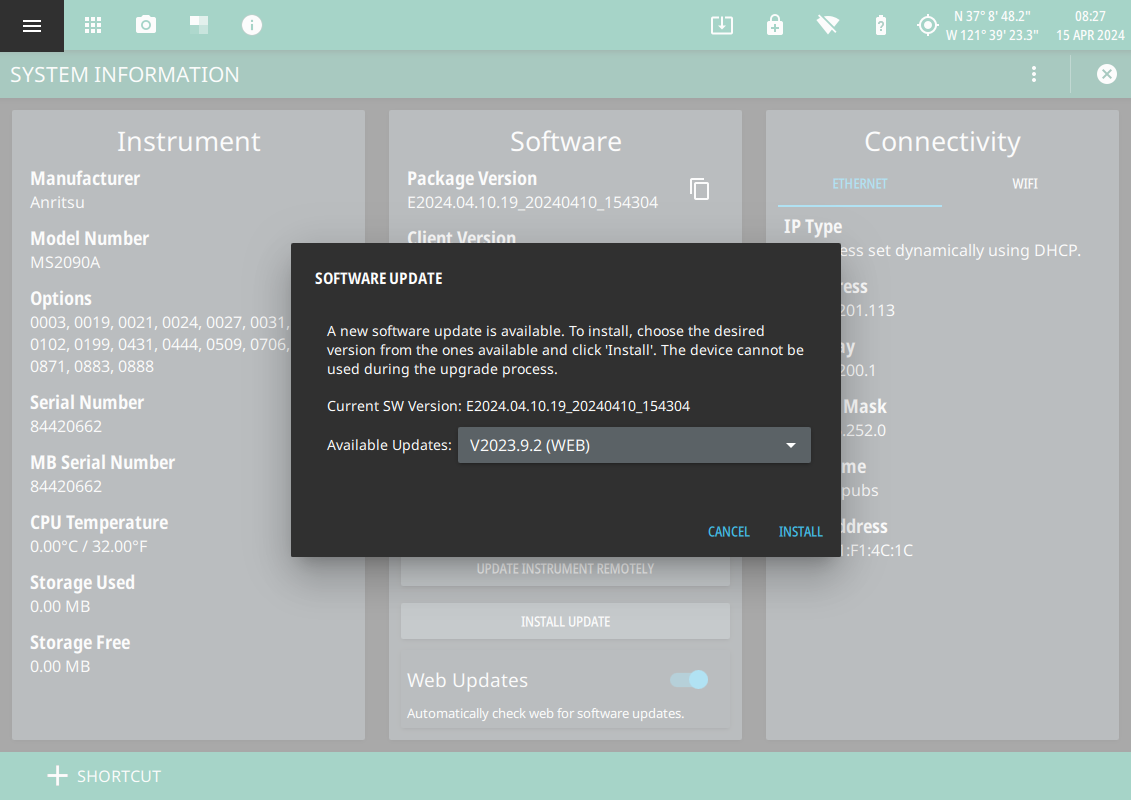
Task: Click the INSTALL UPDATE button
Action: click(x=565, y=622)
